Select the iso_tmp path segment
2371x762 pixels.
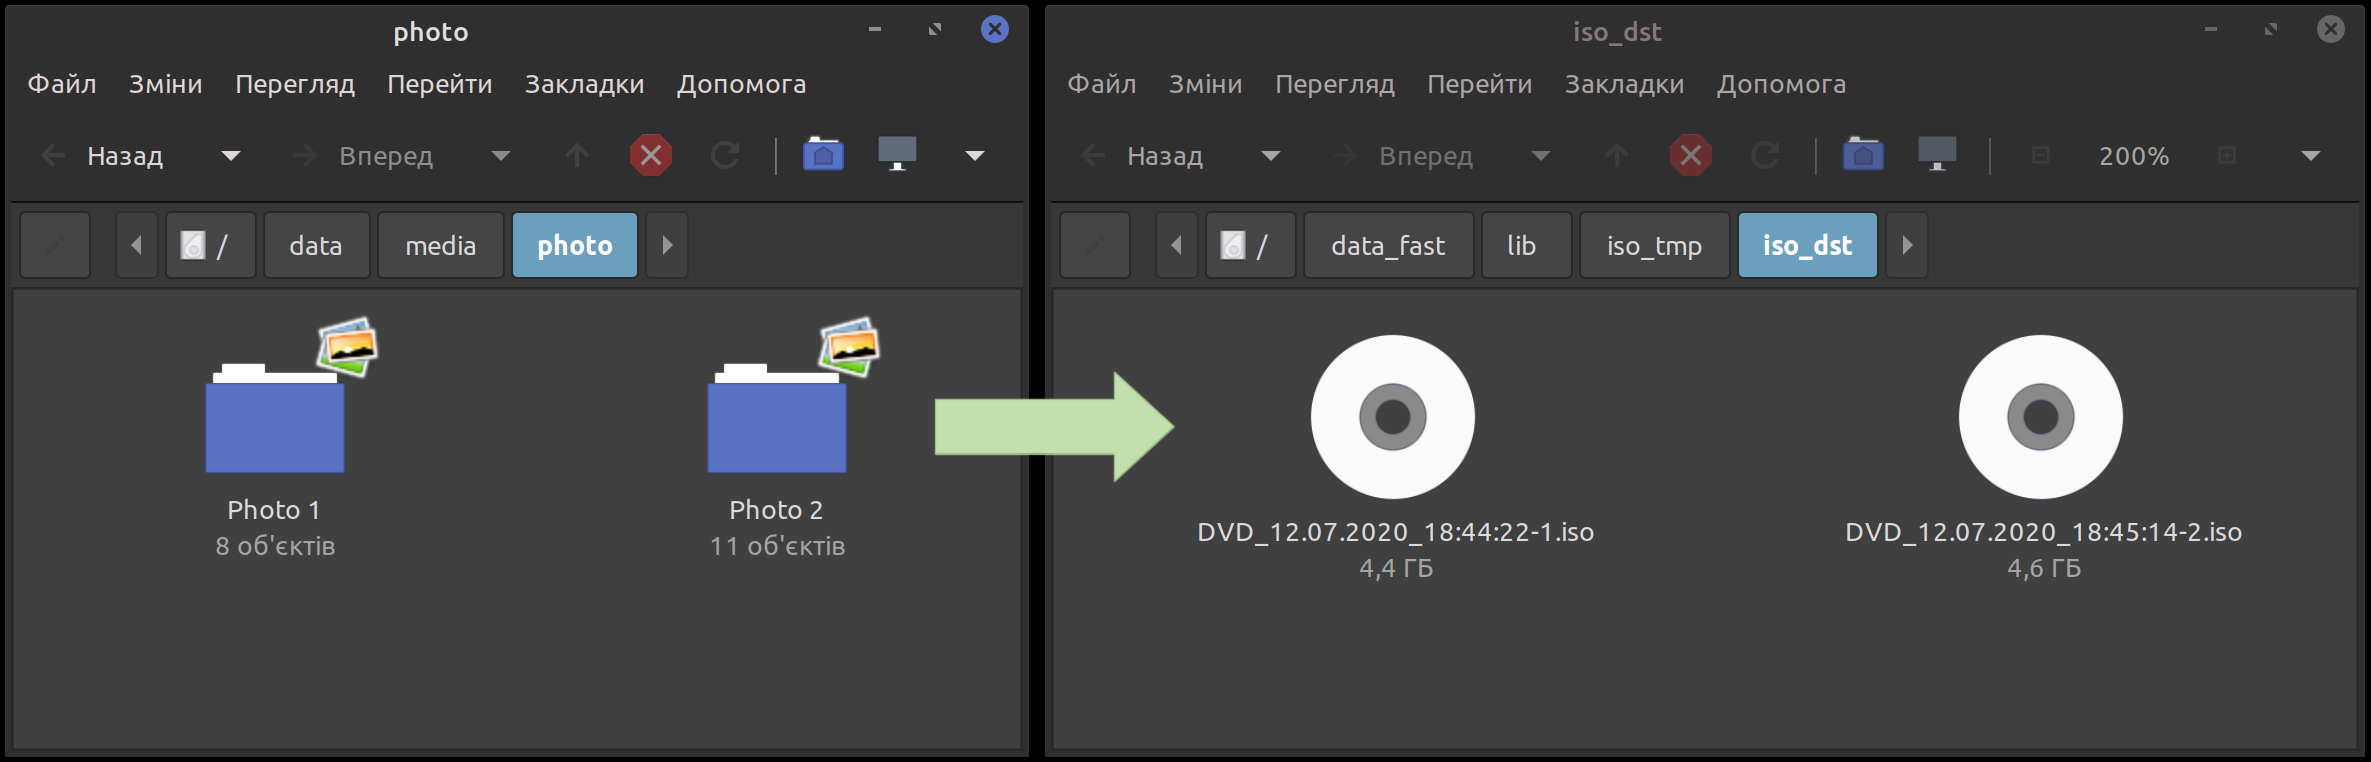click(x=1654, y=245)
